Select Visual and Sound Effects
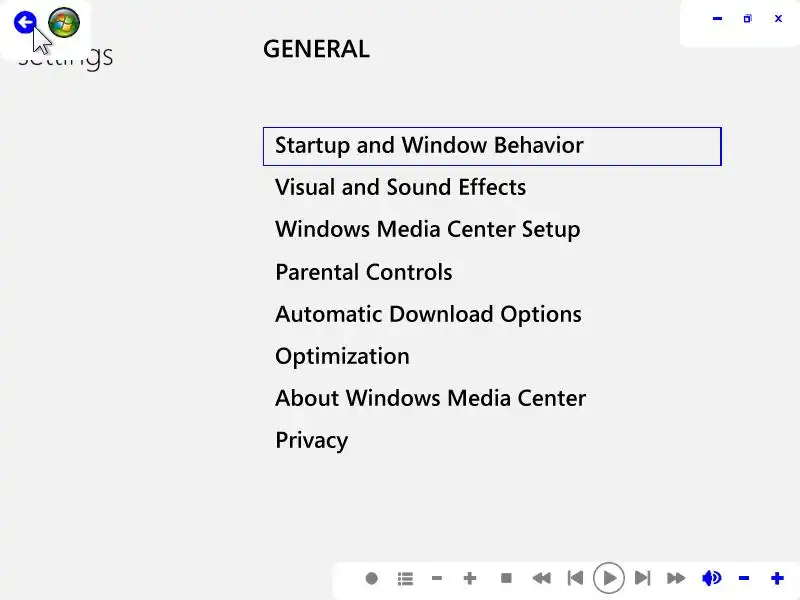Viewport: 800px width, 600px height. [400, 188]
